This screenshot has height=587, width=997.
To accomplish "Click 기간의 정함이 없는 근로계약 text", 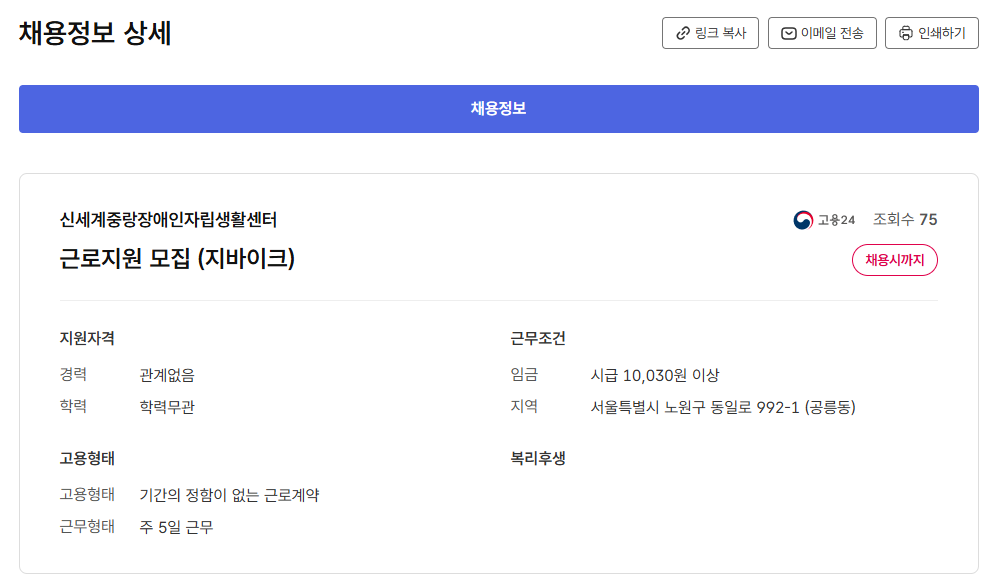I will click(229, 495).
